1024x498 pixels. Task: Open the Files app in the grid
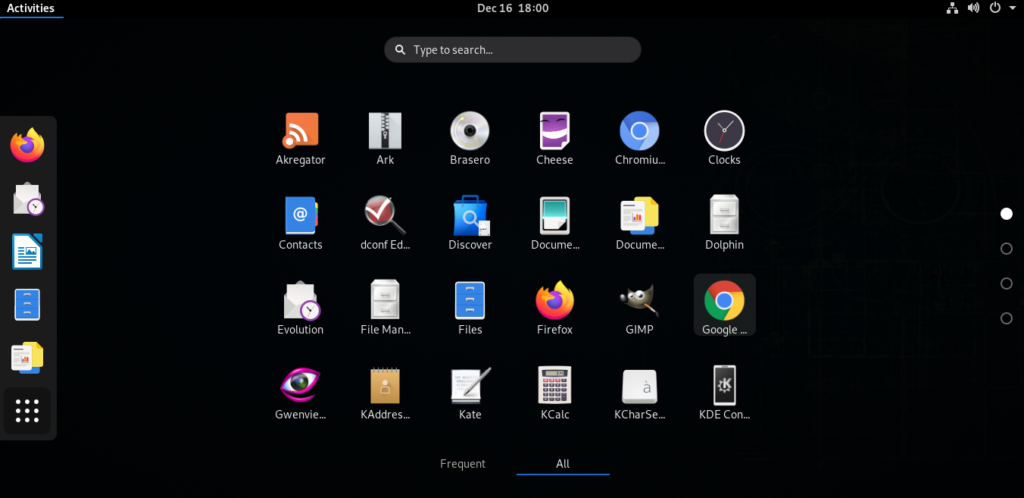[470, 309]
